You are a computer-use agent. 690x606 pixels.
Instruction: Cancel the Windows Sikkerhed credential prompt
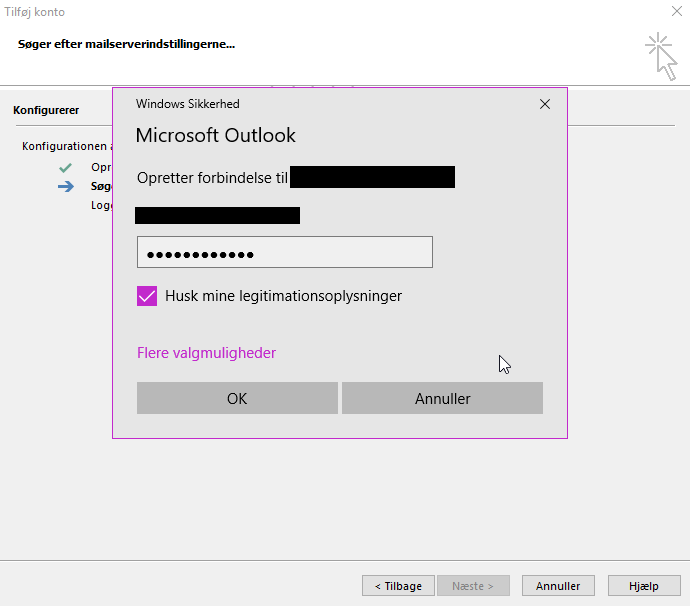pos(442,398)
